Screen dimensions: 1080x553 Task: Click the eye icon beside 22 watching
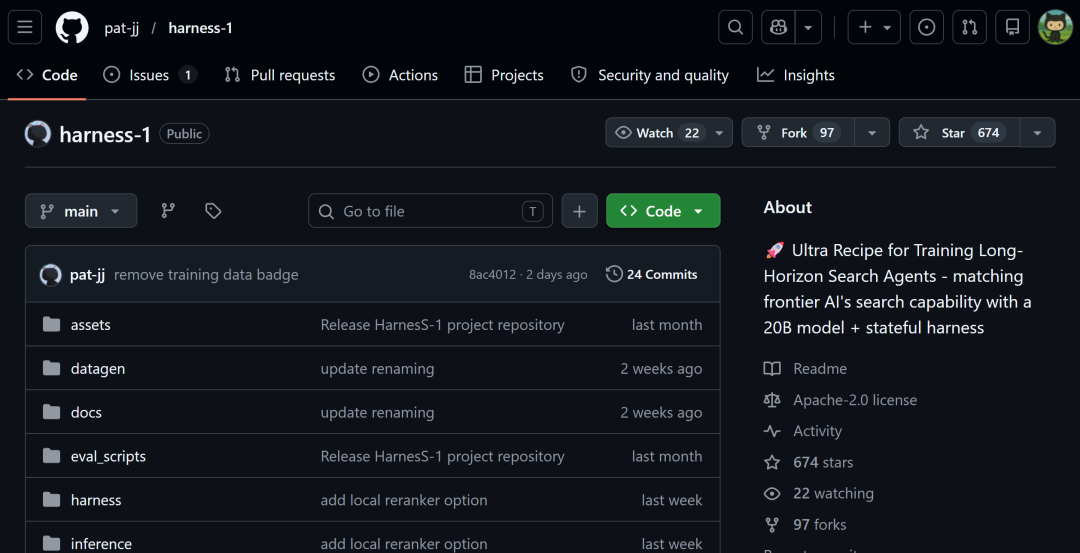point(772,494)
